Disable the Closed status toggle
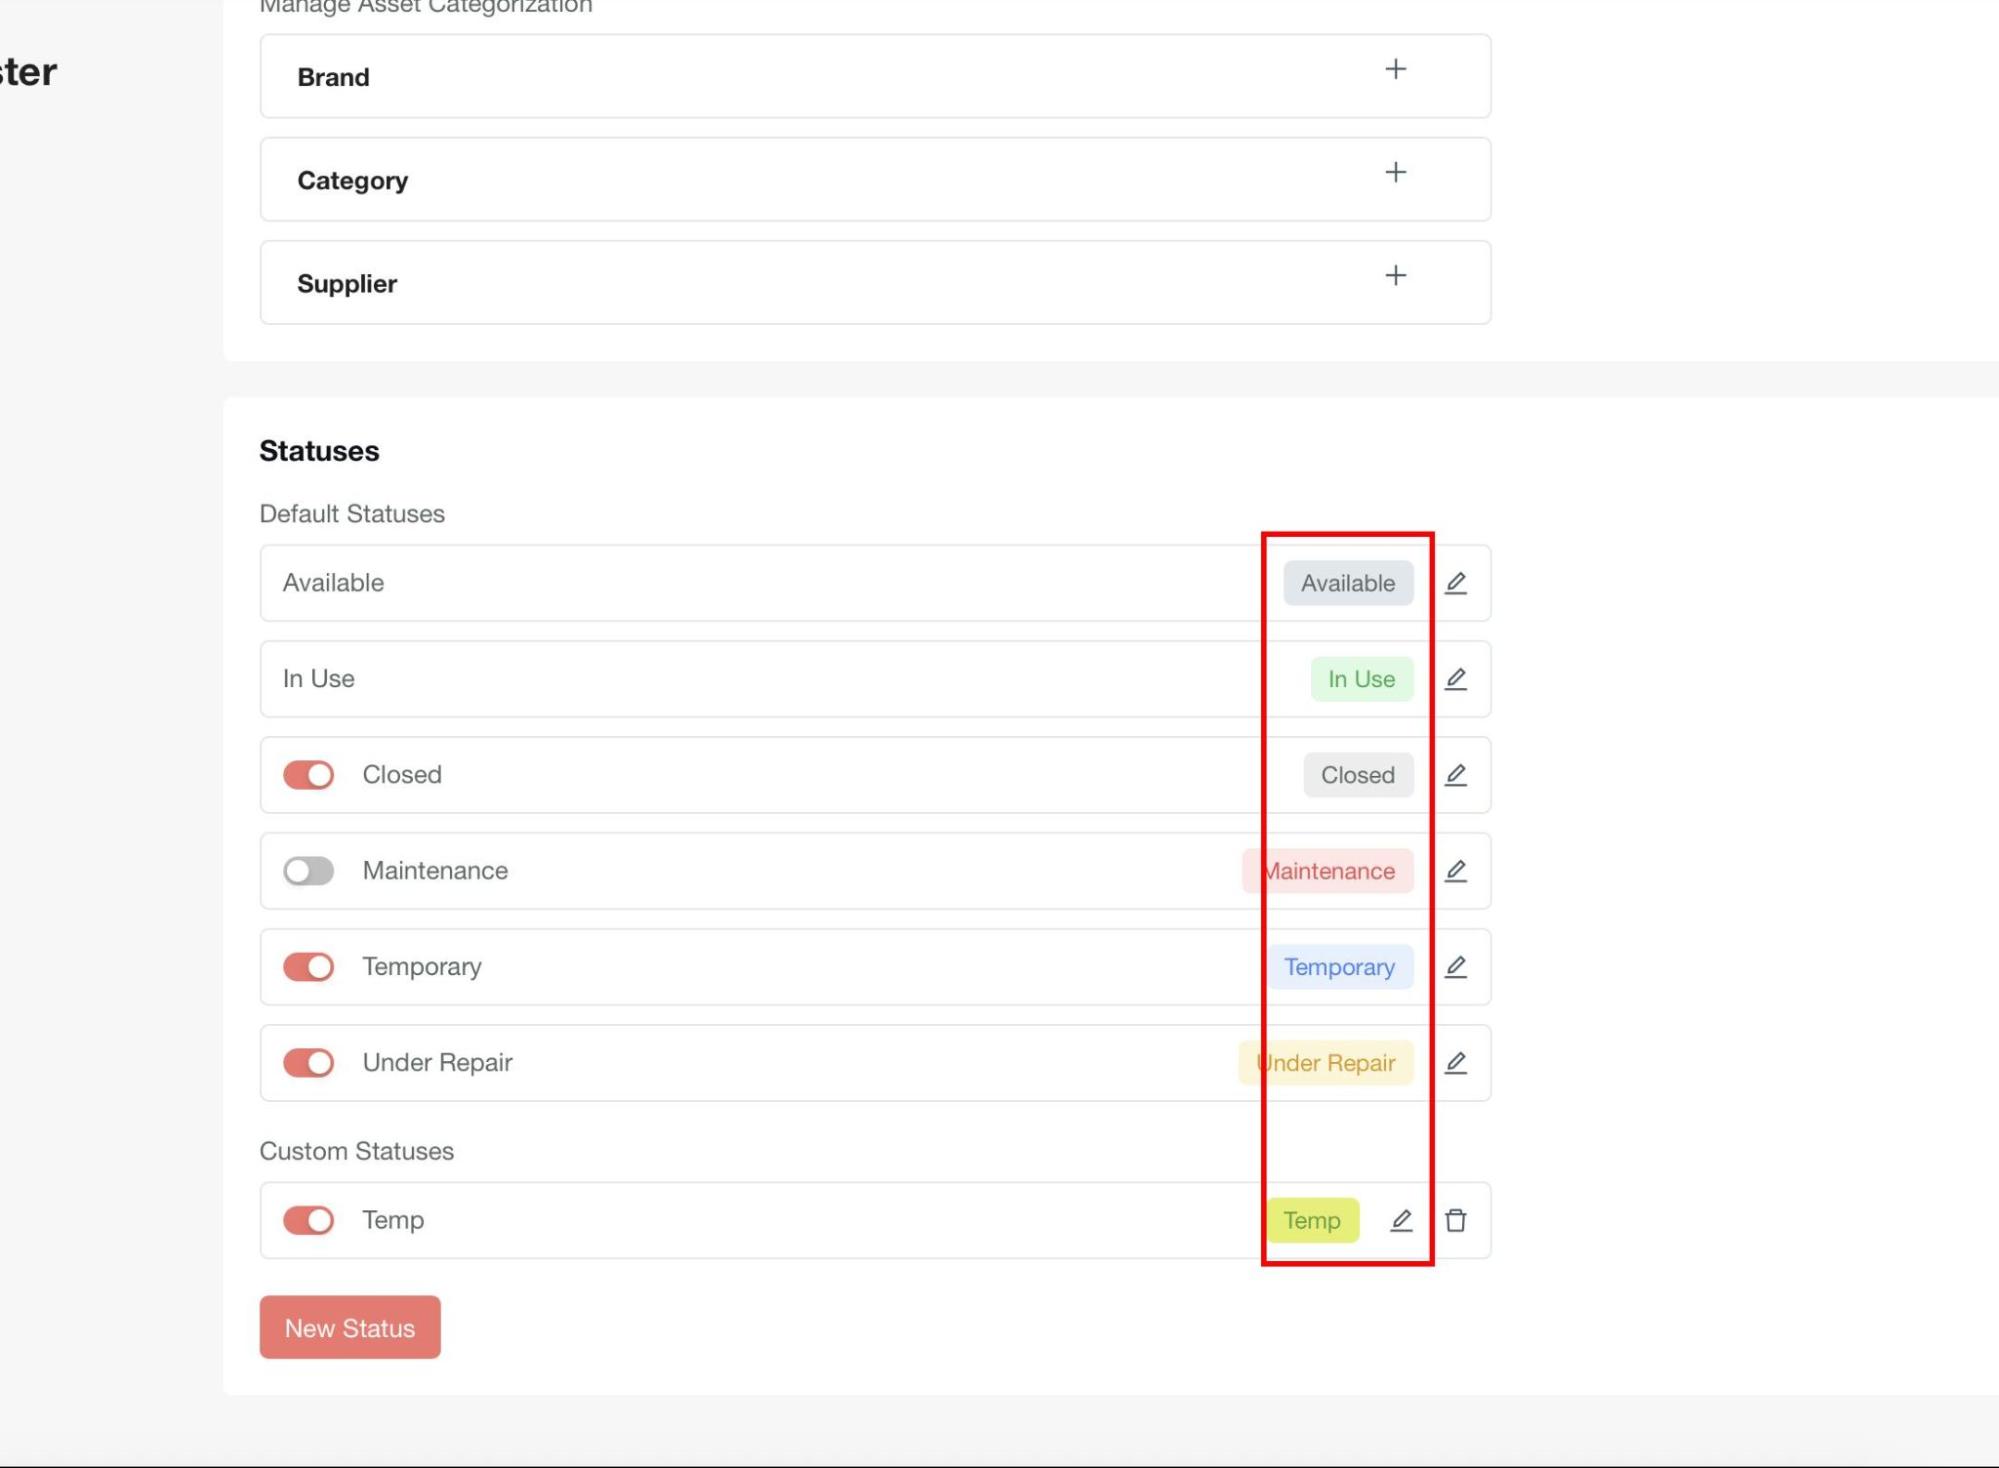This screenshot has width=1999, height=1468. (x=308, y=775)
